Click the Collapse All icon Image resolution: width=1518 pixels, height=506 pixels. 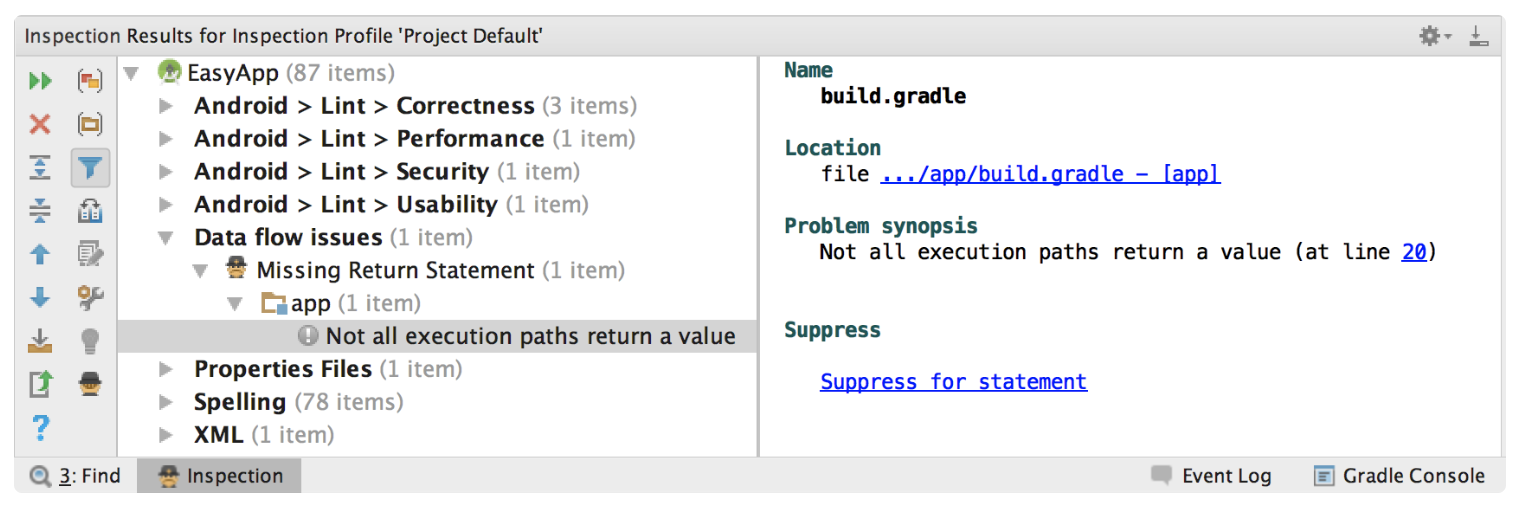coord(40,211)
